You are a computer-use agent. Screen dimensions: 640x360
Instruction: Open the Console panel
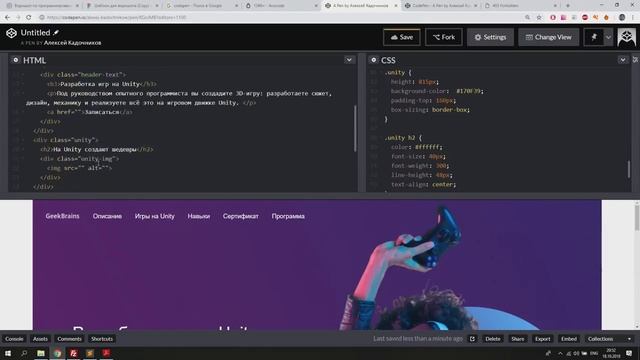14,339
